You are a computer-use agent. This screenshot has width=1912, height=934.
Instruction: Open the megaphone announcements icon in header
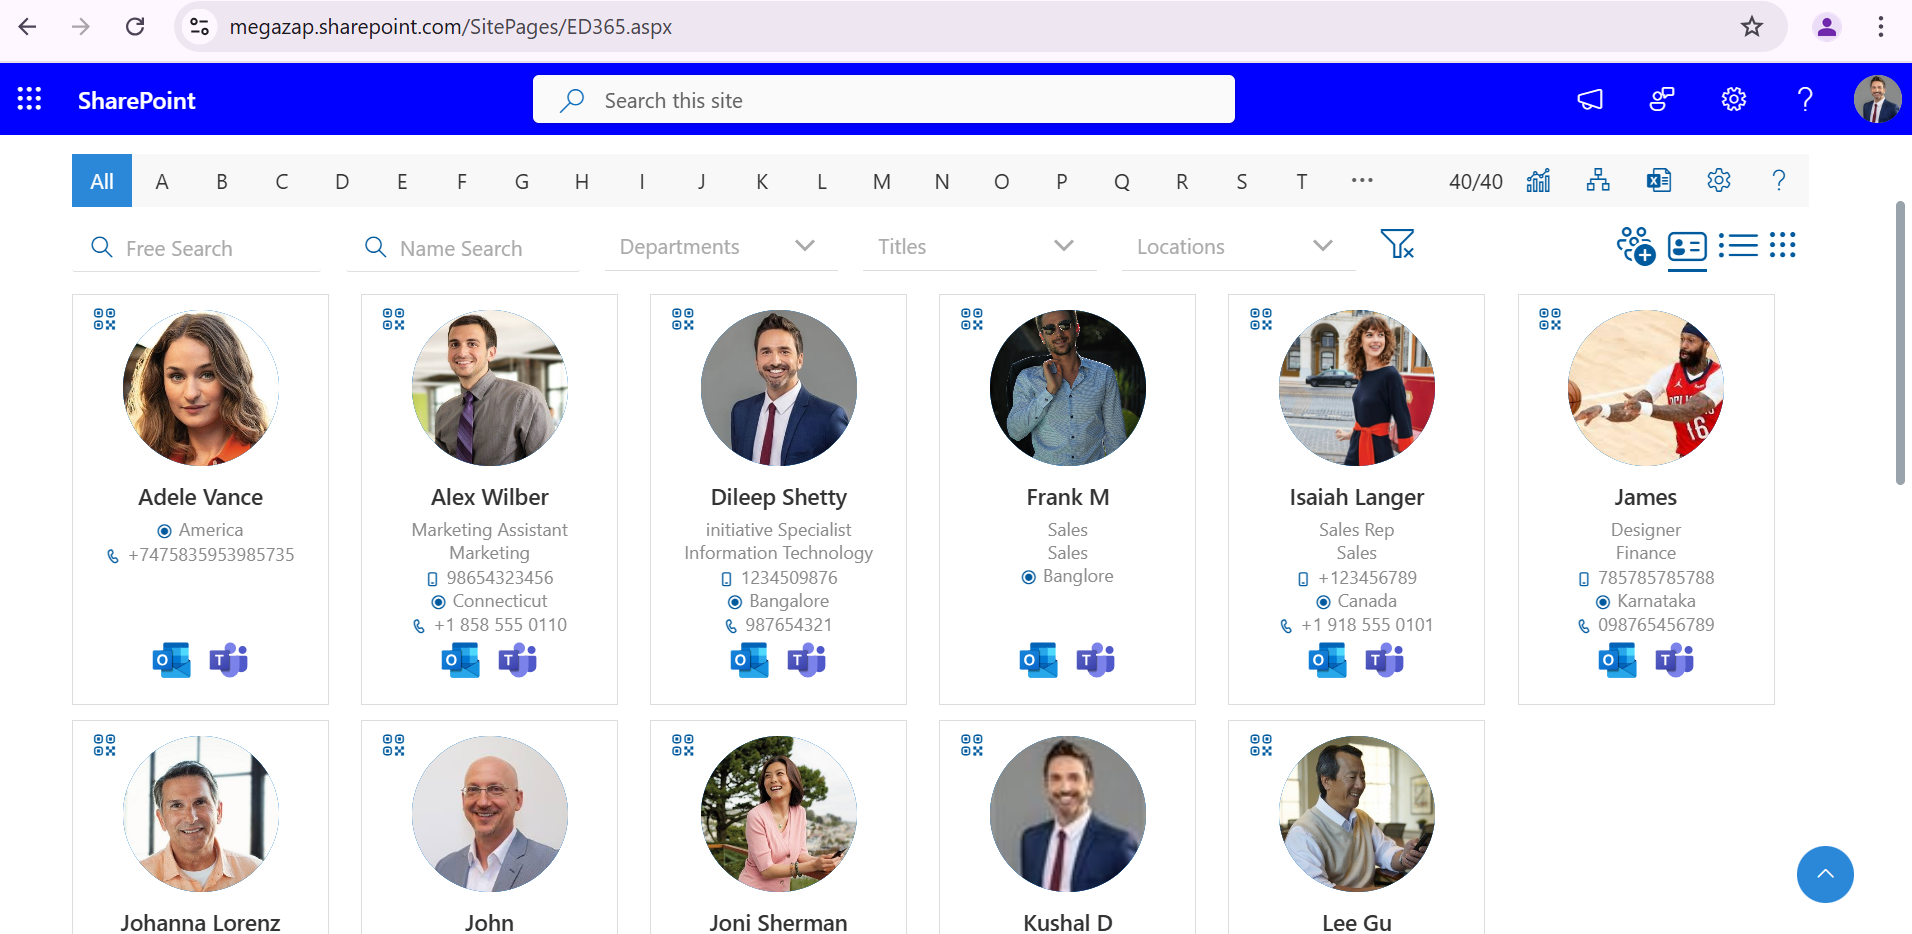pos(1590,99)
